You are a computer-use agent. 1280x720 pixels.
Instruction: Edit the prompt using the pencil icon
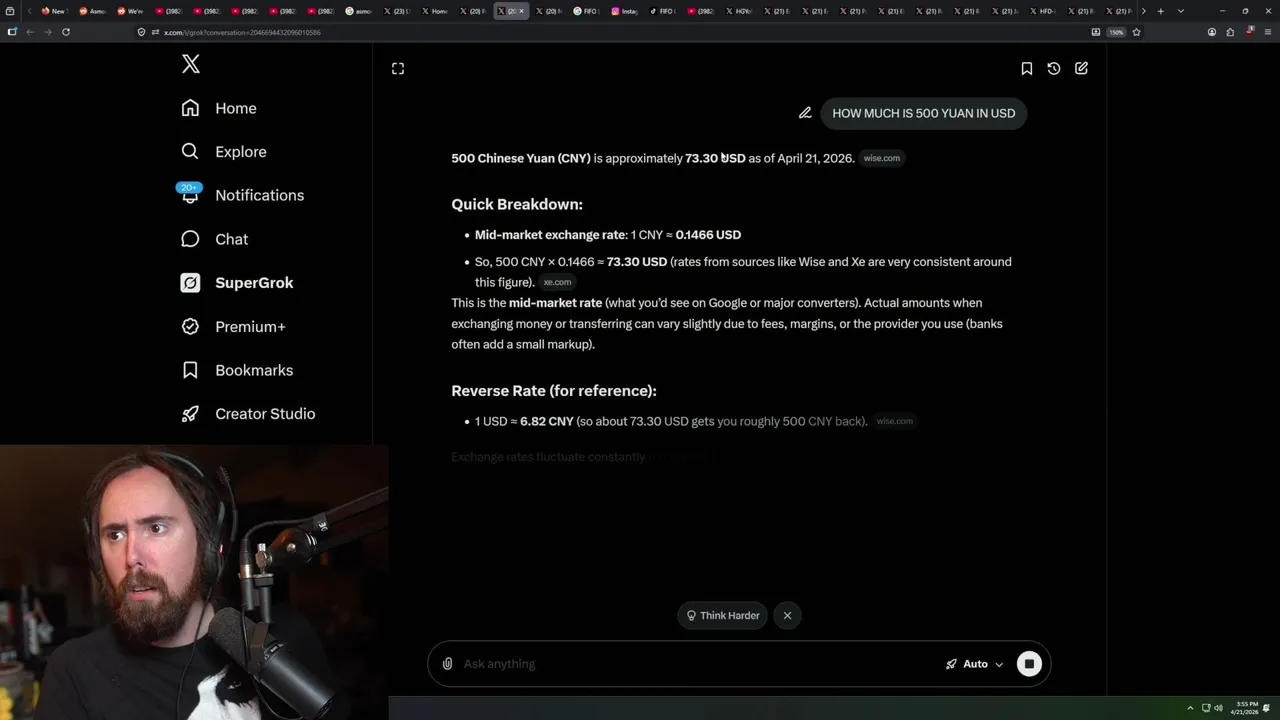(805, 113)
